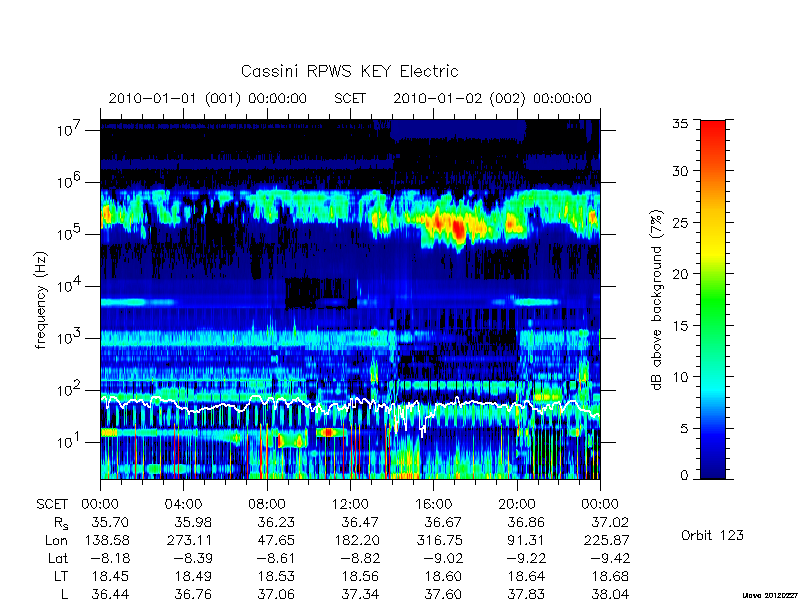Click the 'dB above background (7%)' label
Screen dimensions: 800x600
click(657, 301)
